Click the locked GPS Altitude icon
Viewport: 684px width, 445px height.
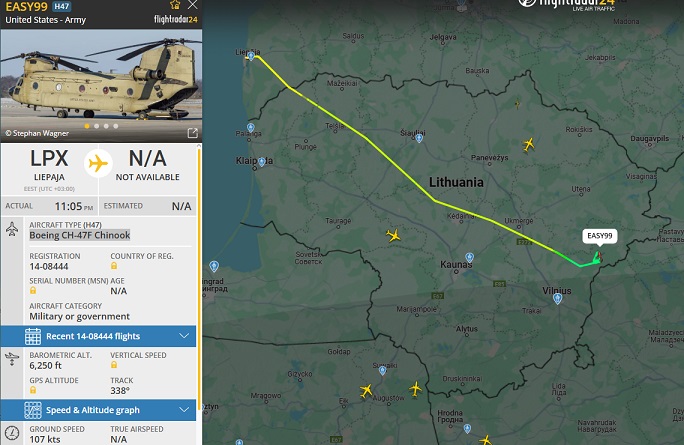point(33,390)
